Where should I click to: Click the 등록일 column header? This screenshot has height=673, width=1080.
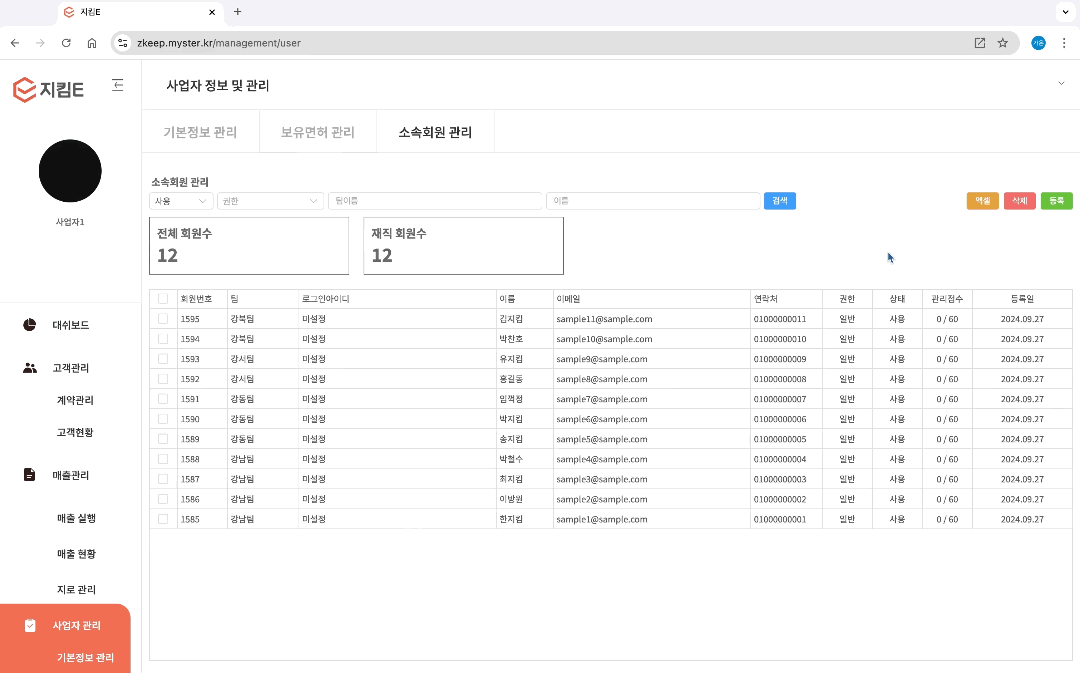click(1022, 298)
